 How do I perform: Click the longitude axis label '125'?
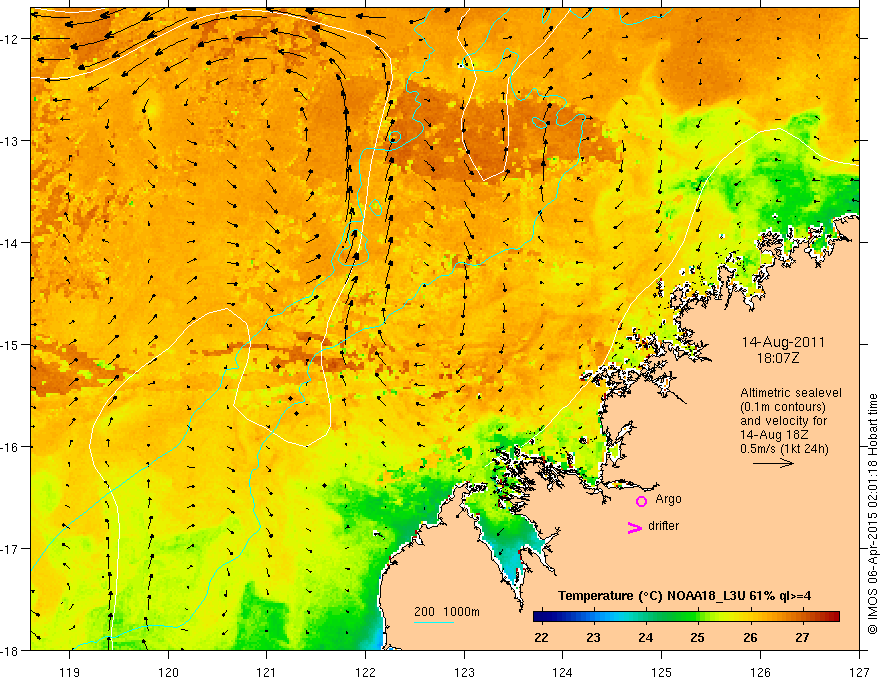(662, 672)
